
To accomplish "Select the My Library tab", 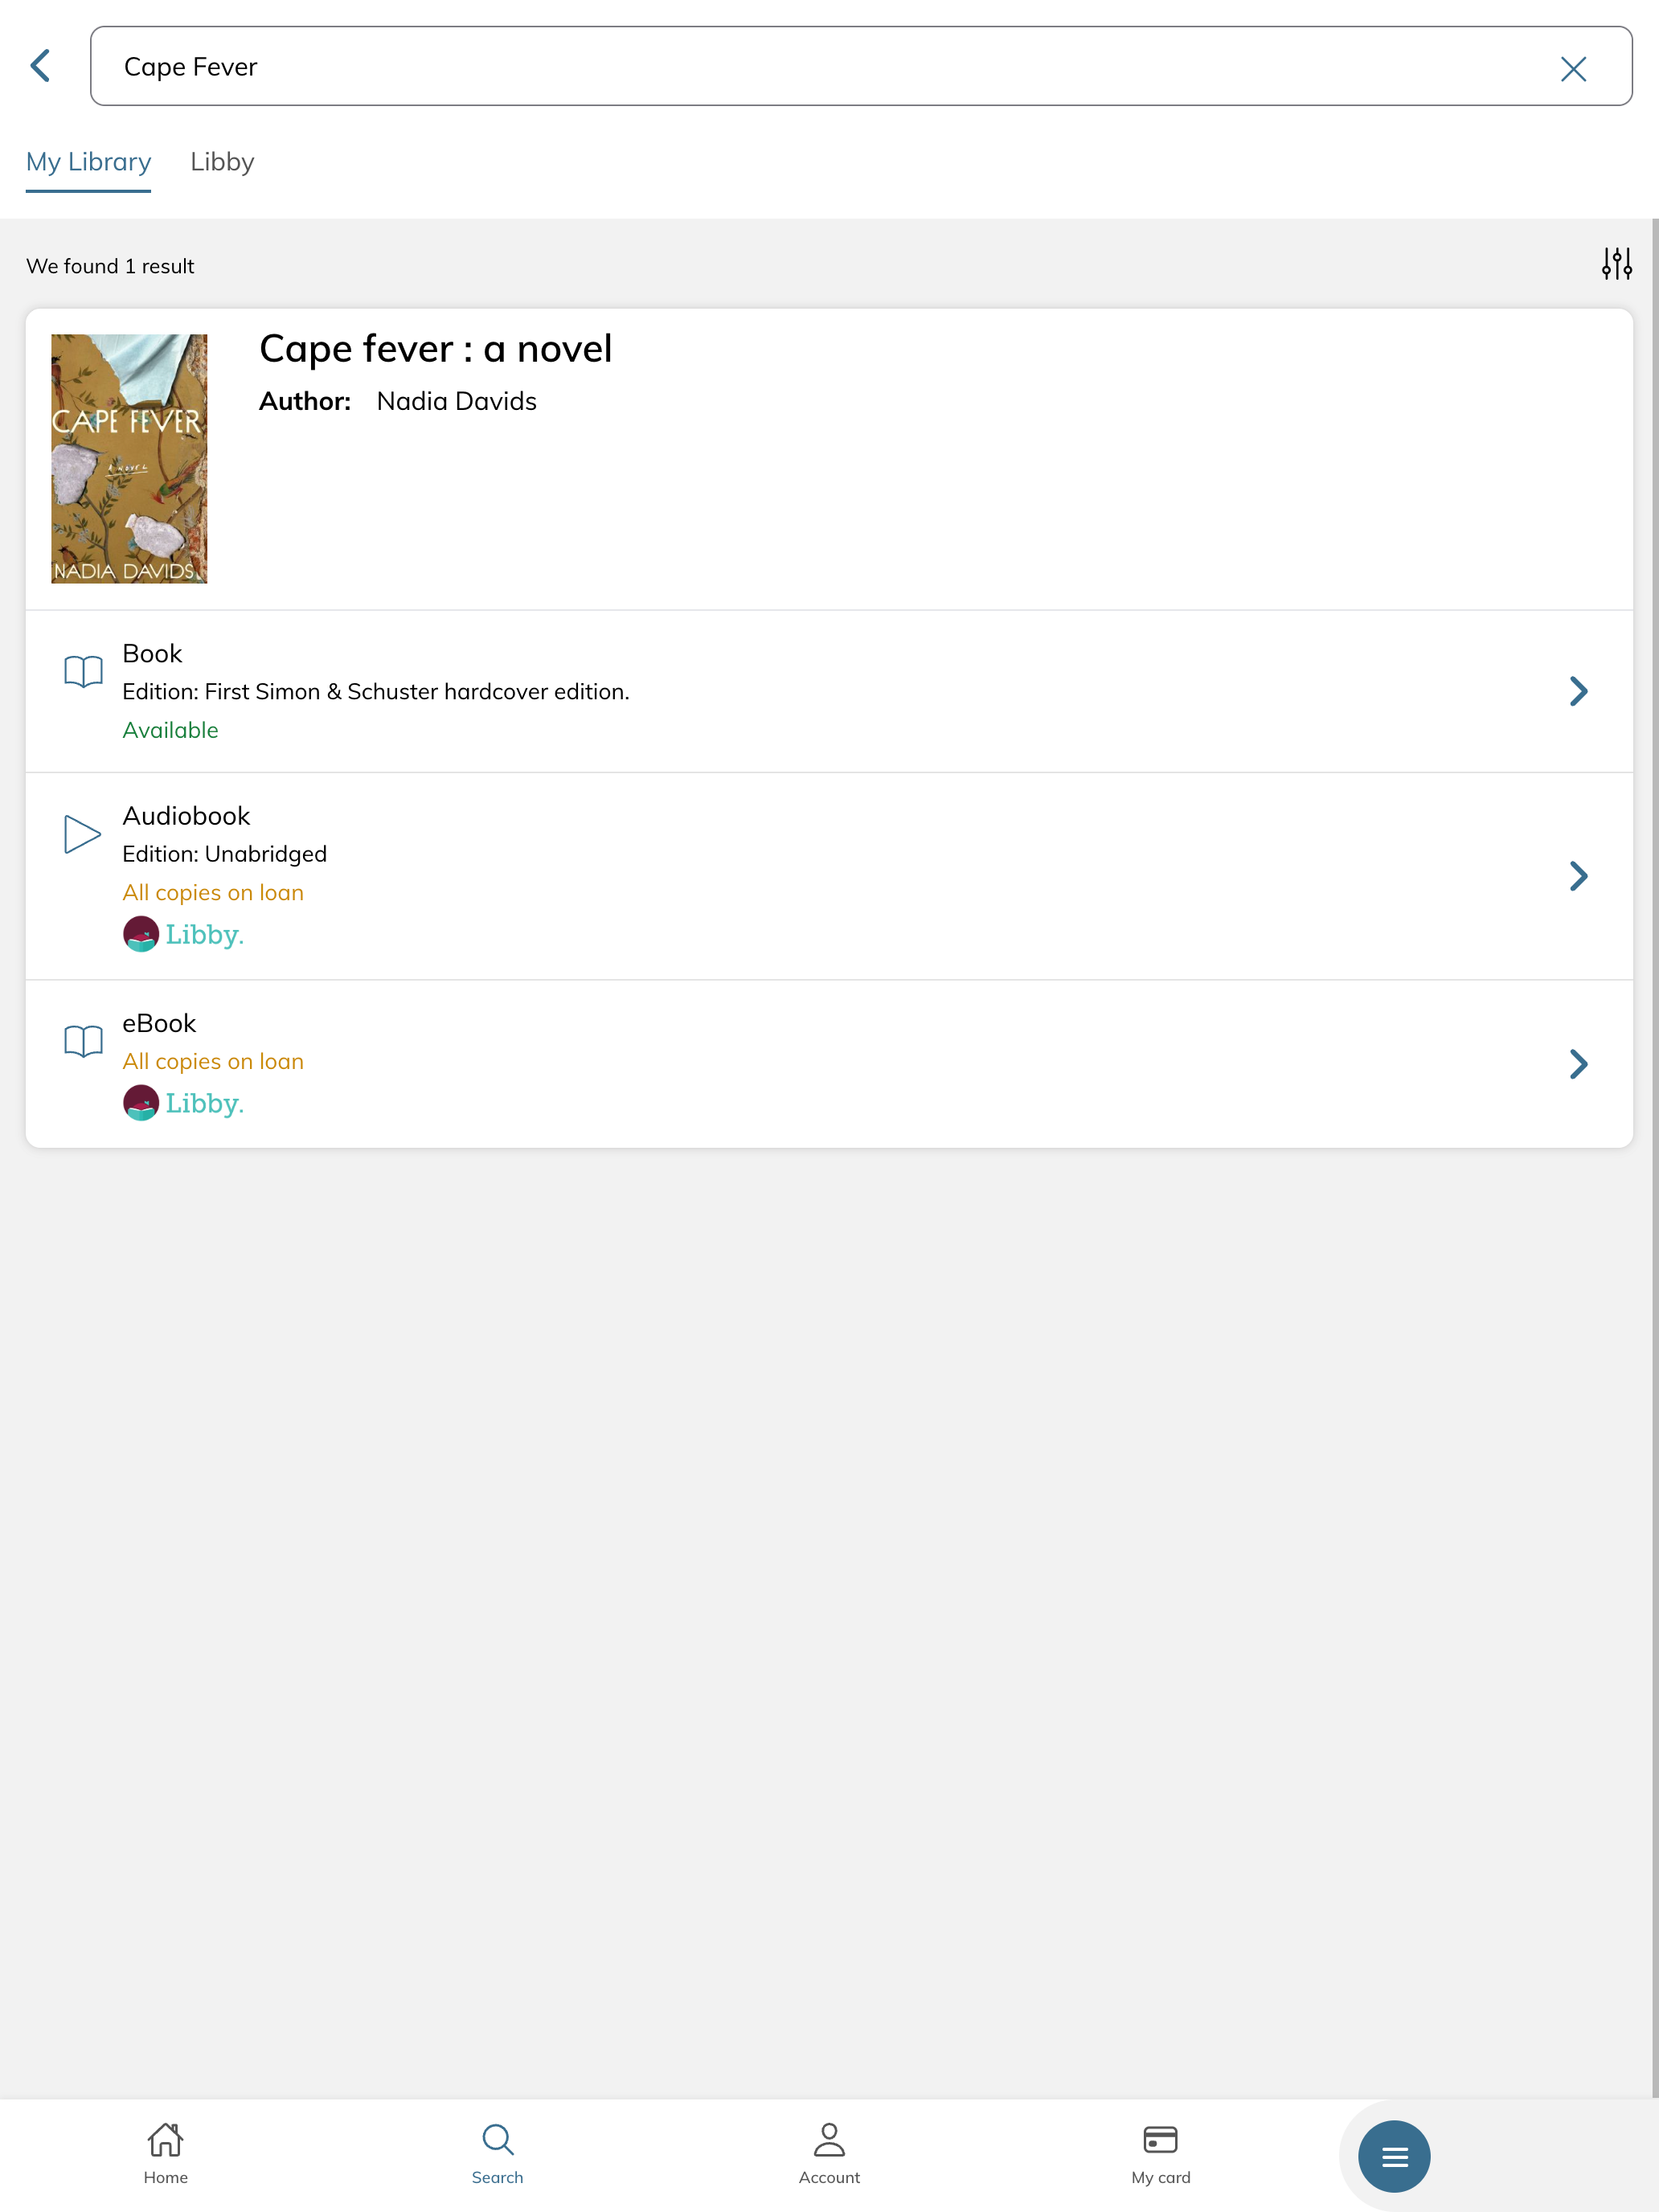I will (x=88, y=162).
